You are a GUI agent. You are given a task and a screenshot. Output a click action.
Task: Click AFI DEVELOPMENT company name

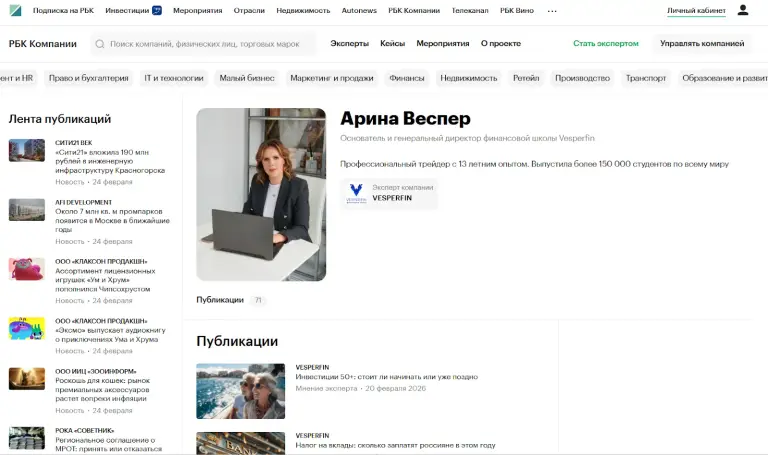click(83, 202)
